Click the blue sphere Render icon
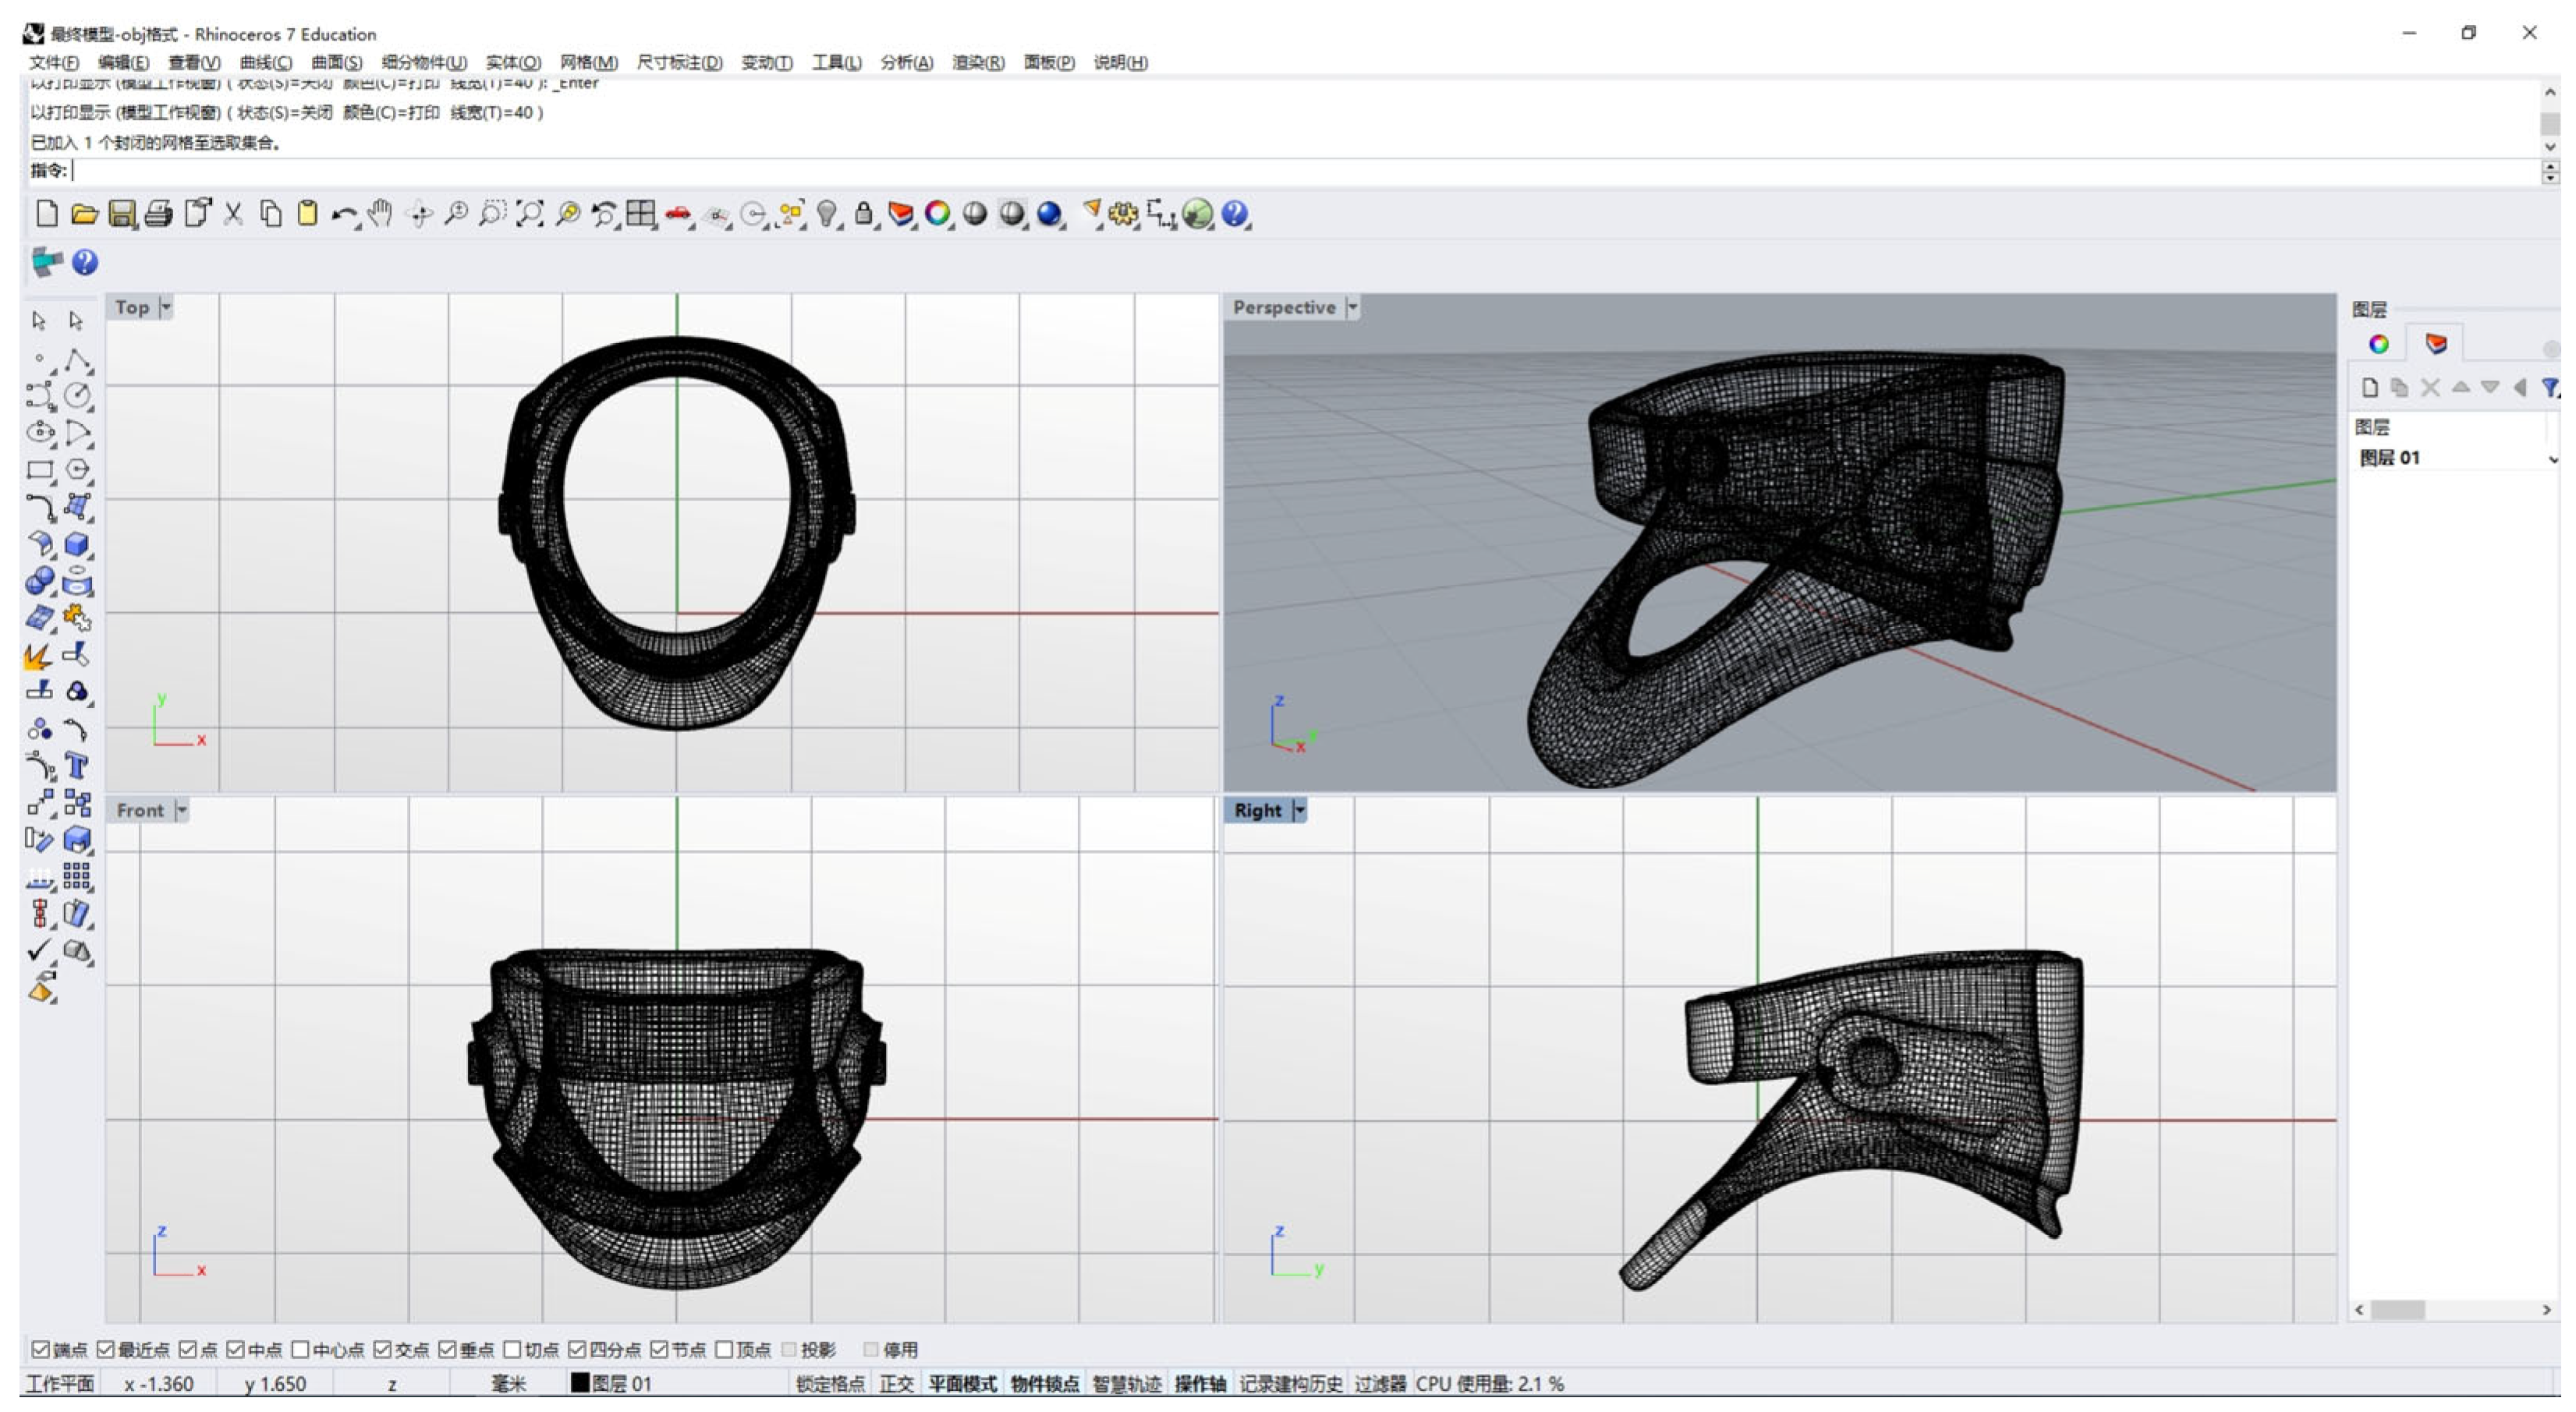The width and height of the screenshot is (2576, 1412). (x=1048, y=214)
